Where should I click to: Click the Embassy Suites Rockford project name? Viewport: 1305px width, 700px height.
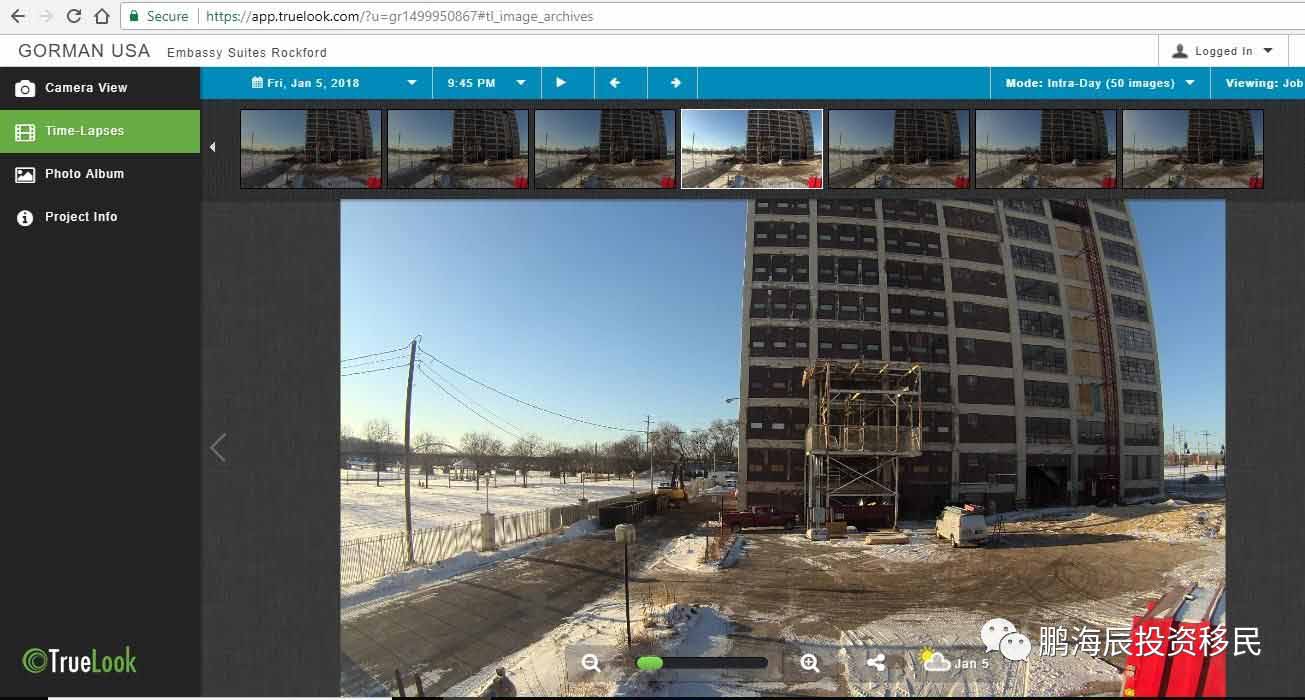(x=247, y=52)
